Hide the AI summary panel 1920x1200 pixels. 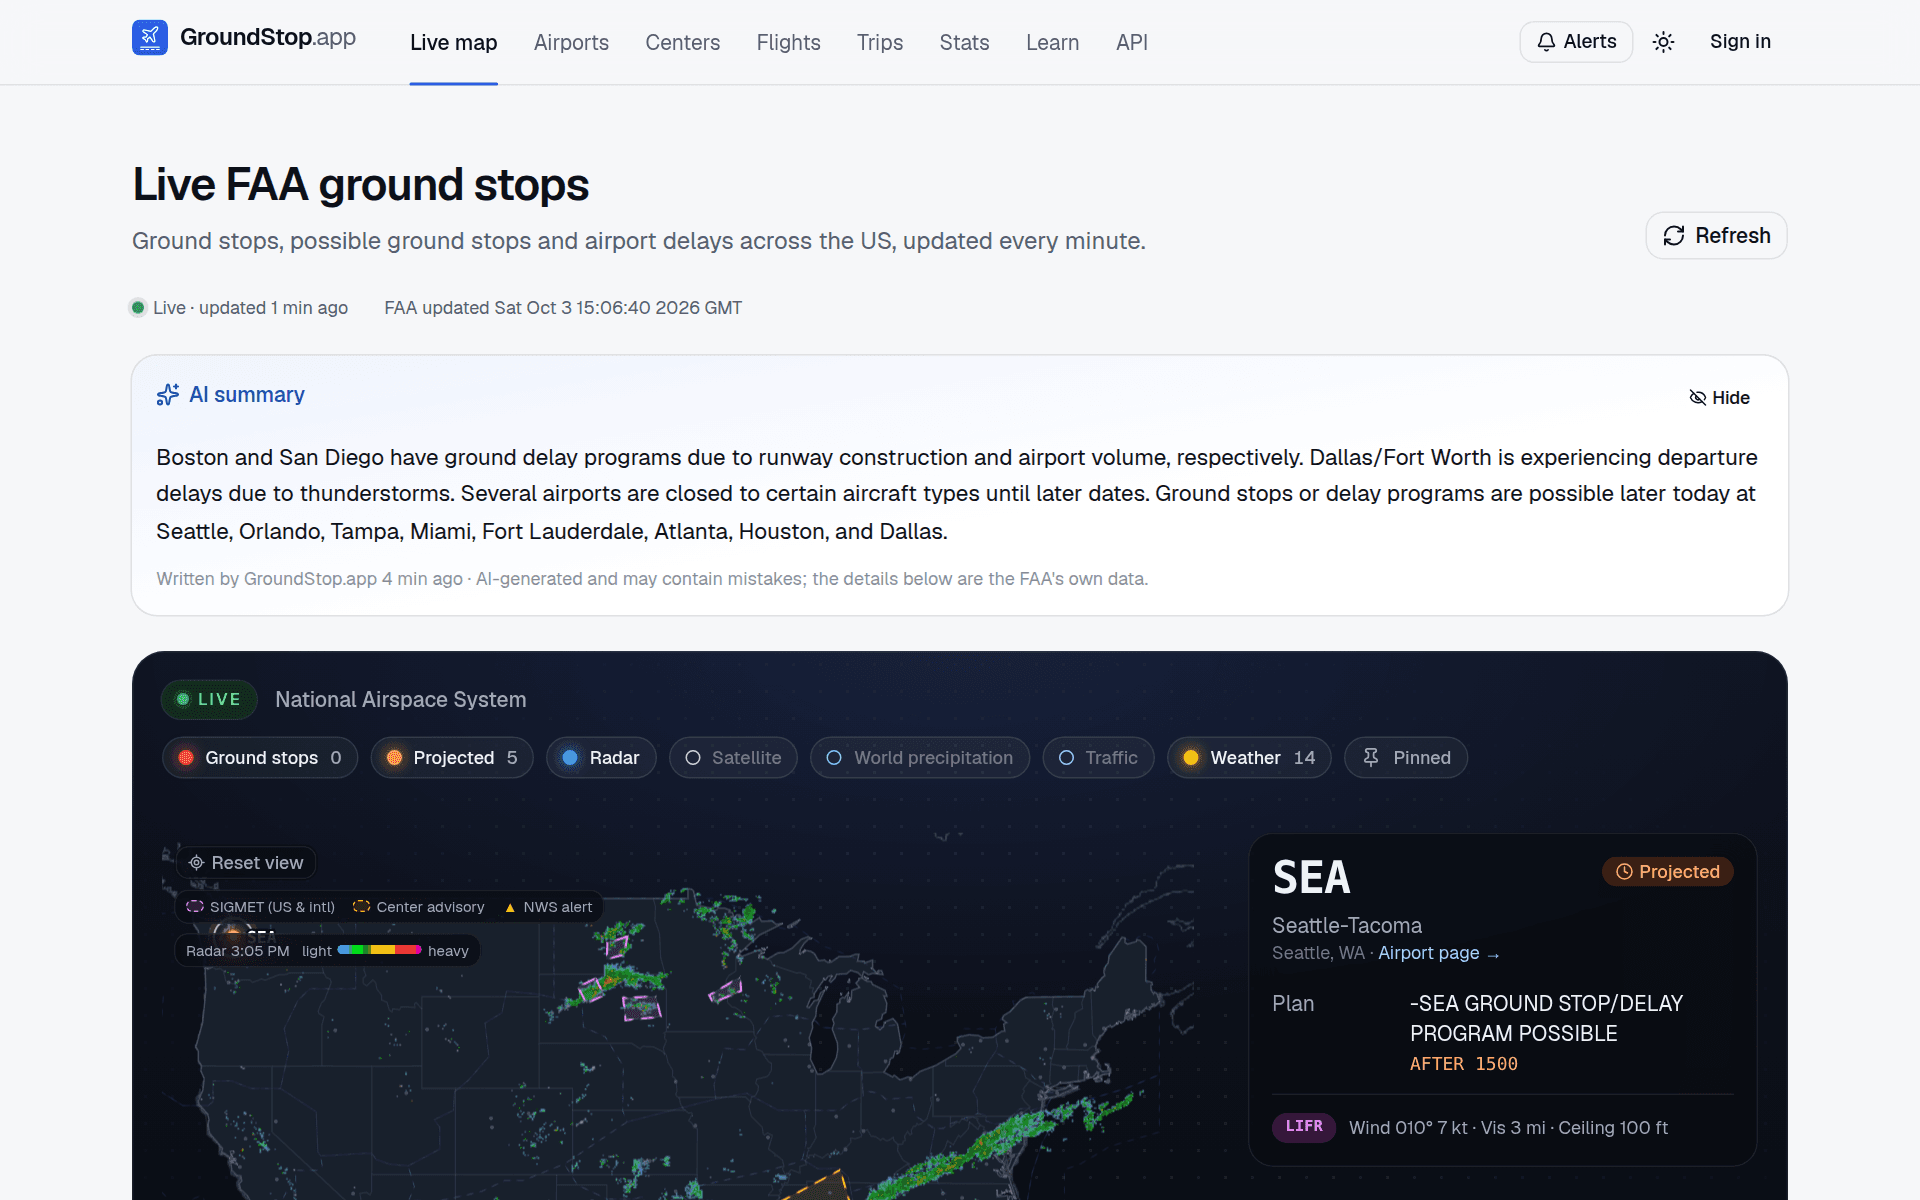(x=1719, y=398)
